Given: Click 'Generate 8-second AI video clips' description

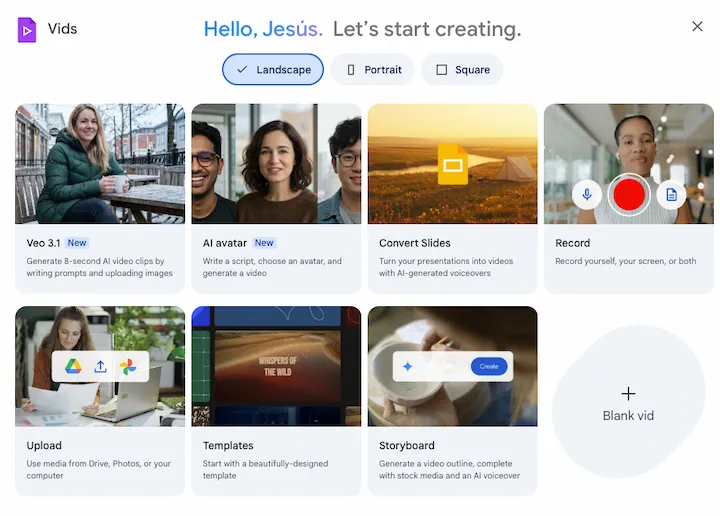Looking at the screenshot, I should [x=100, y=267].
